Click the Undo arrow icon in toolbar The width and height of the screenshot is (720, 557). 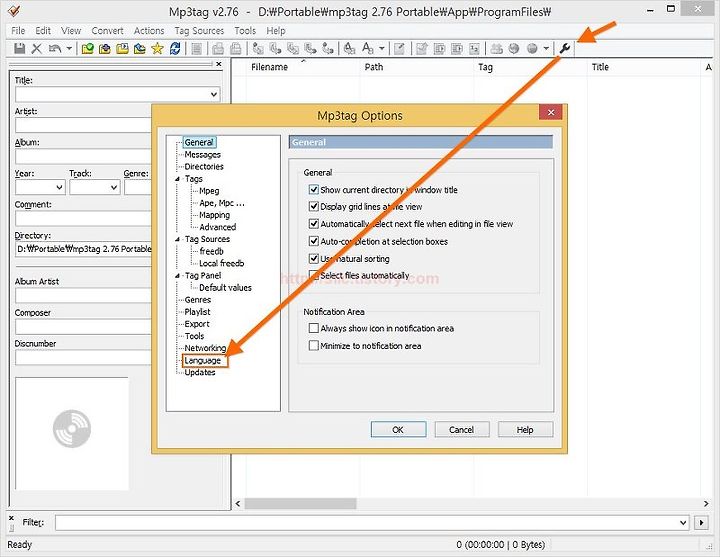[x=55, y=48]
